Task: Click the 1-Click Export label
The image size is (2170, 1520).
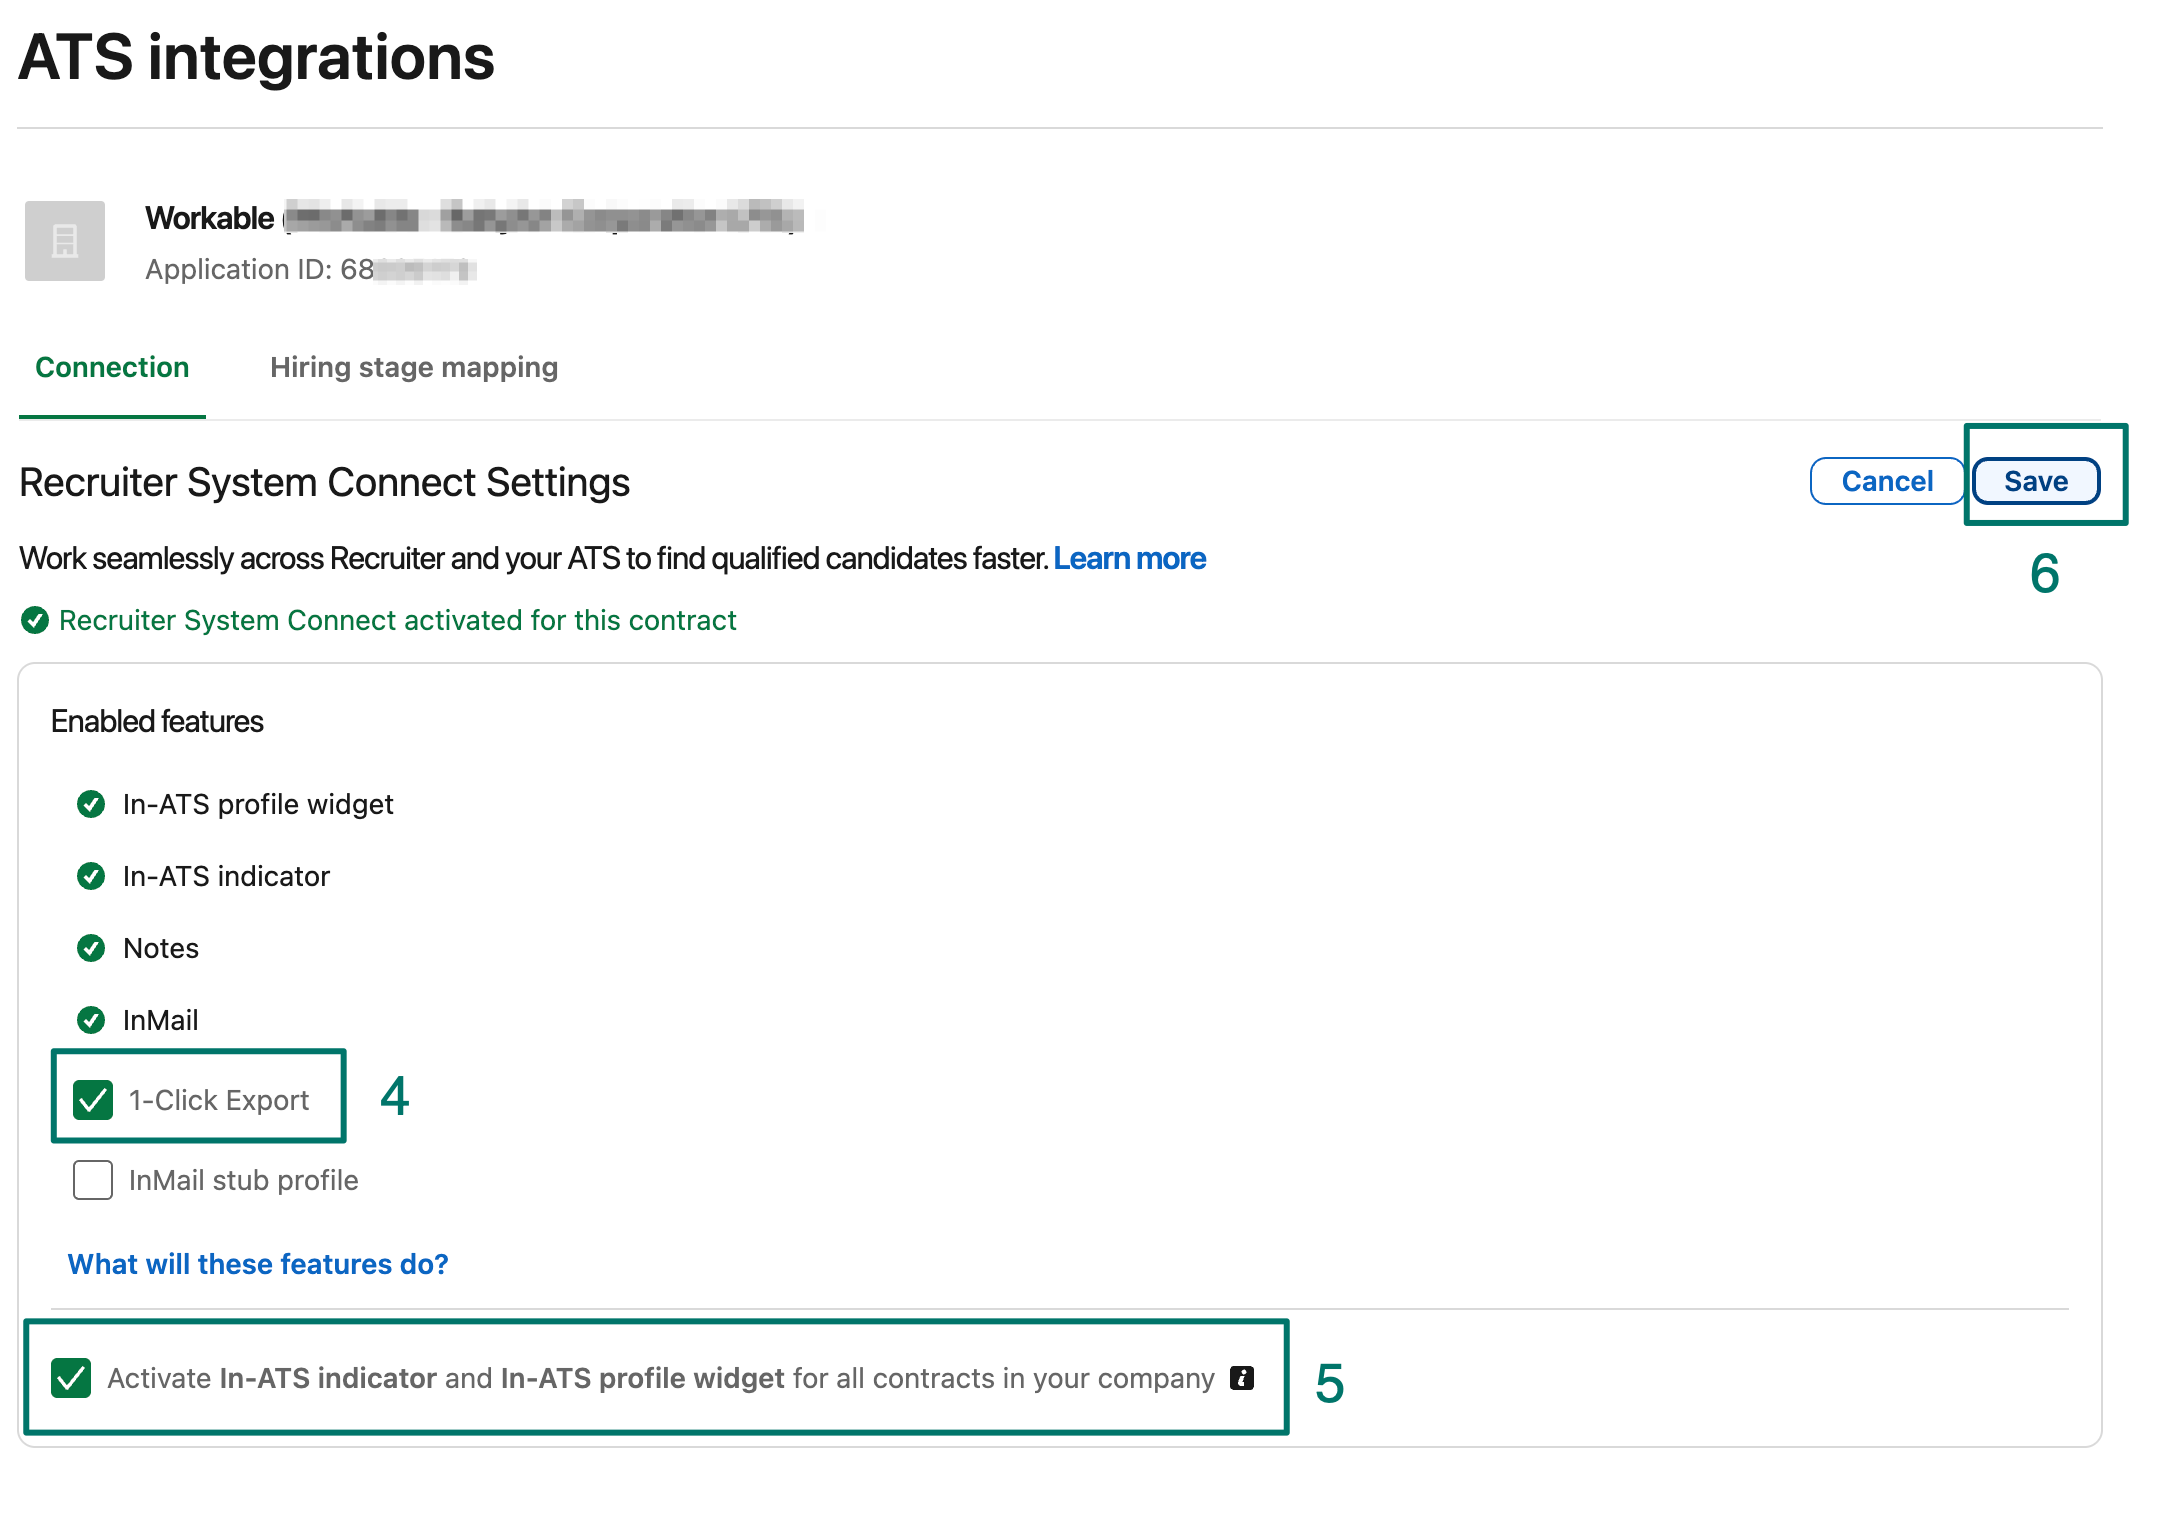Action: [x=219, y=1100]
